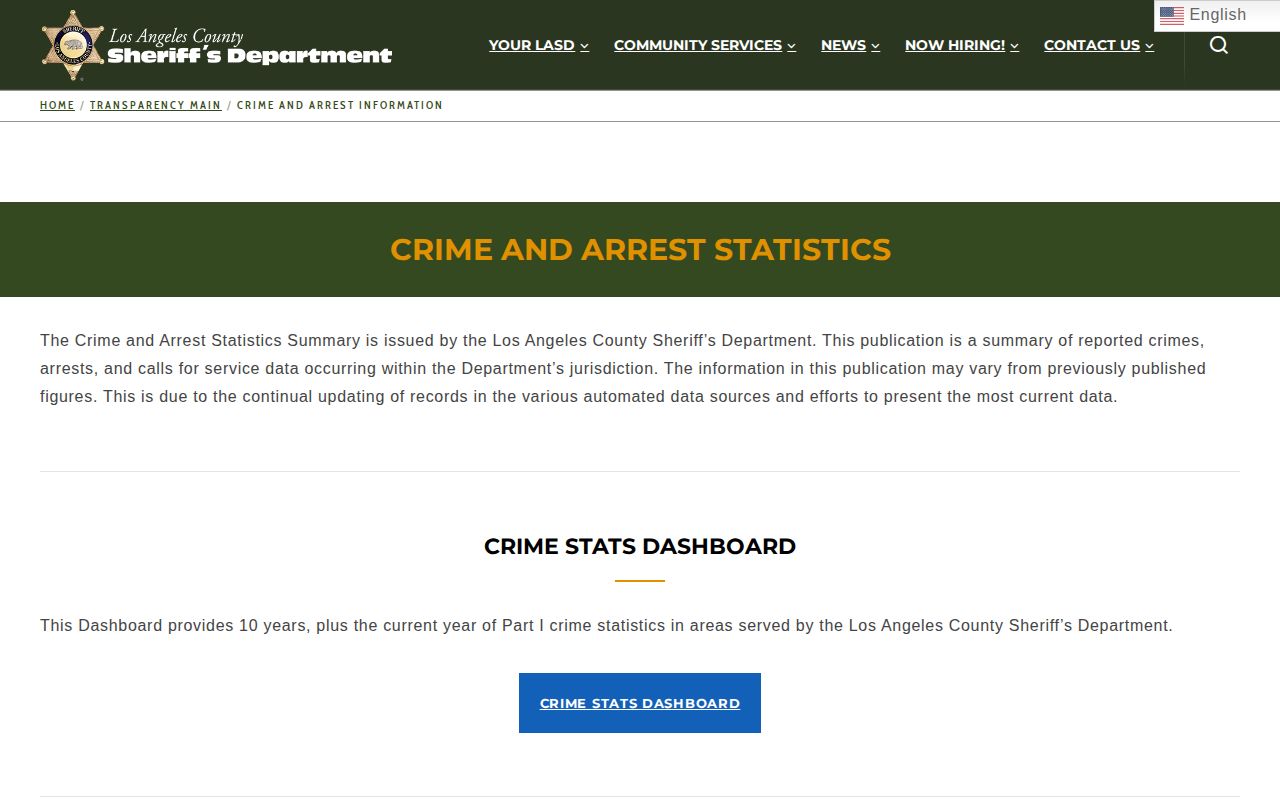This screenshot has height=800, width=1280.
Task: Expand chevron next to CONTACT US
Action: pyautogui.click(x=1149, y=46)
